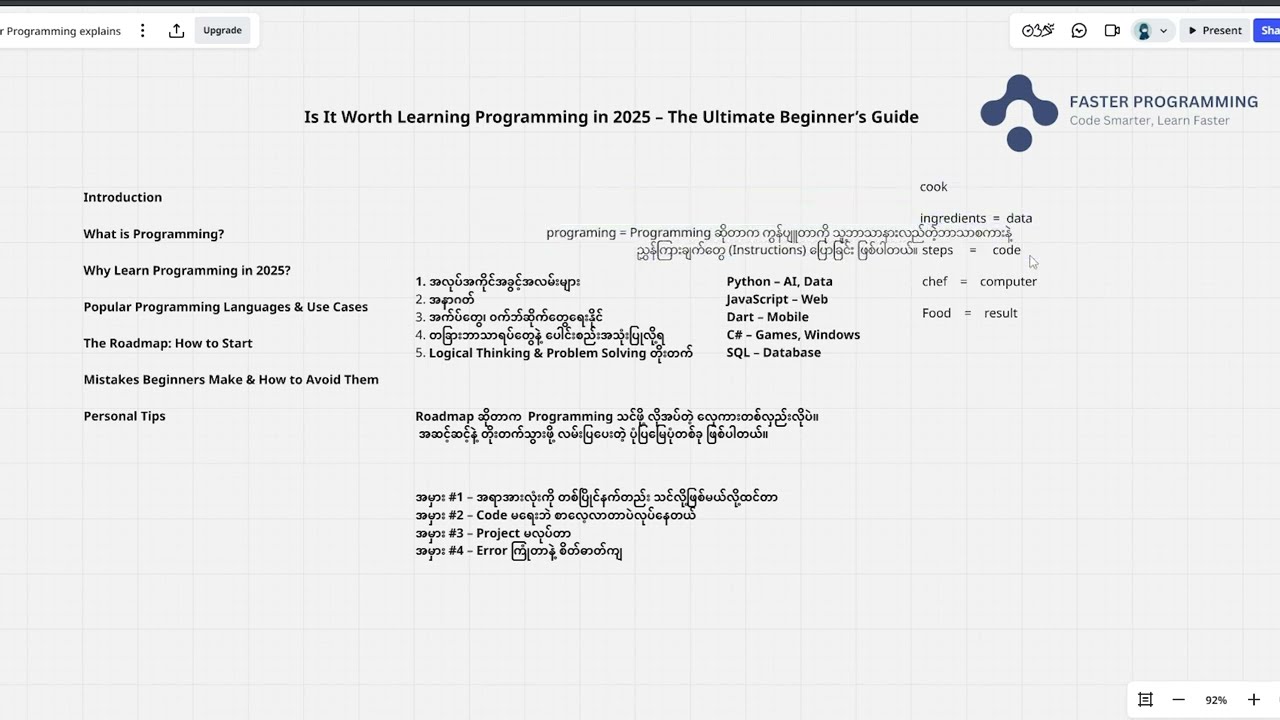This screenshot has width=1280, height=720.
Task: Click the '#2 – Code' mistake line
Action: pos(555,515)
